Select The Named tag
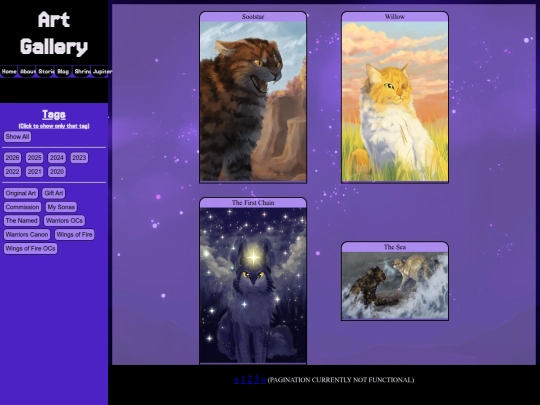The height and width of the screenshot is (405, 540). click(21, 220)
